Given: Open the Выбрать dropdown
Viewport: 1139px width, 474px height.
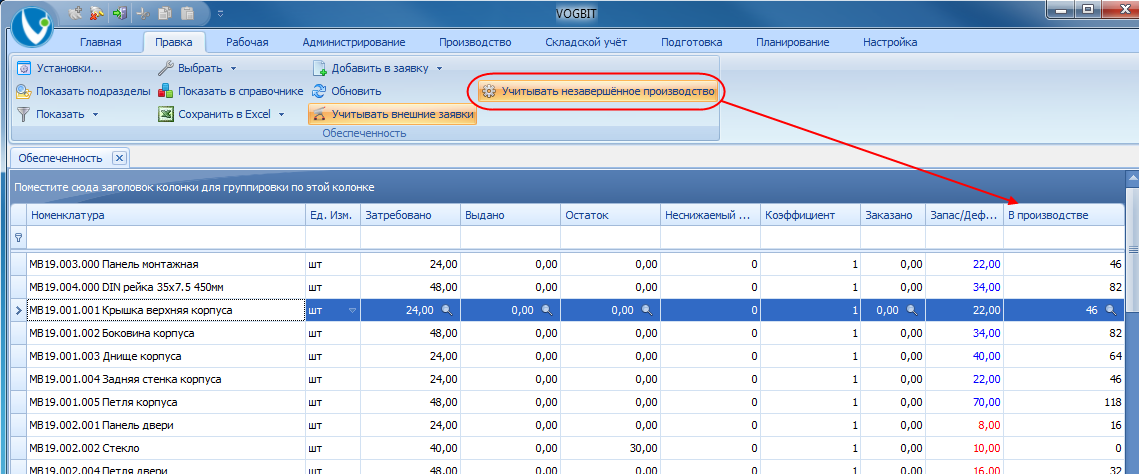Looking at the screenshot, I should (x=198, y=68).
